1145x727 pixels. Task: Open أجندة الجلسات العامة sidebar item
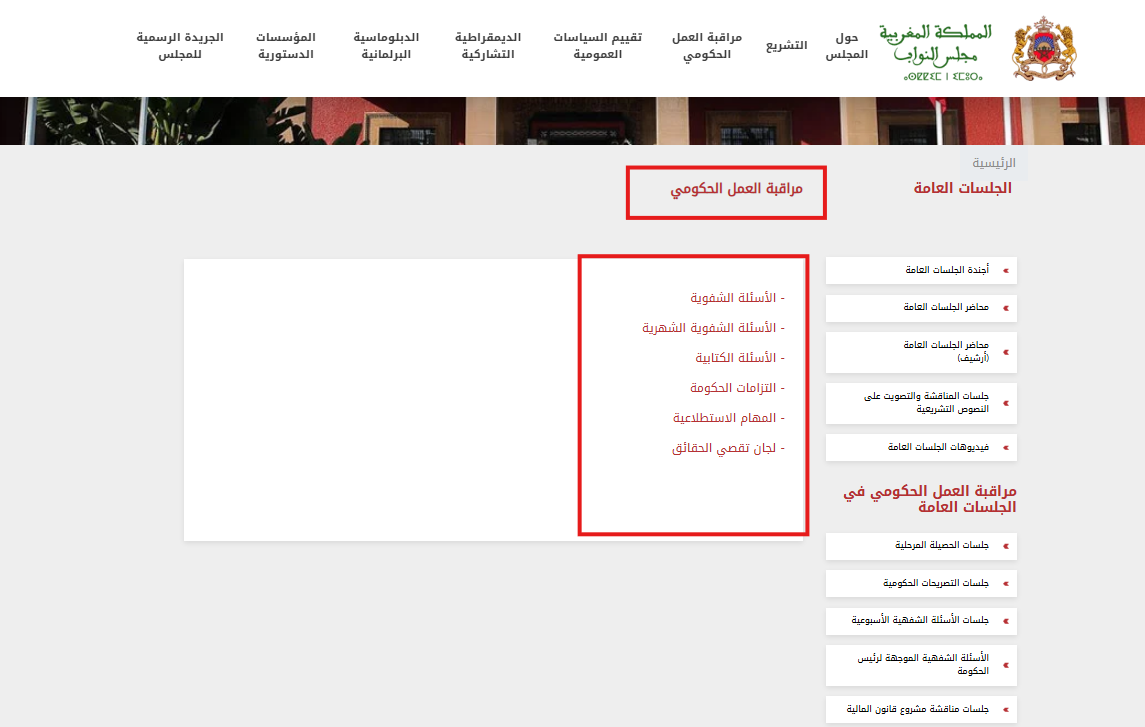click(921, 270)
